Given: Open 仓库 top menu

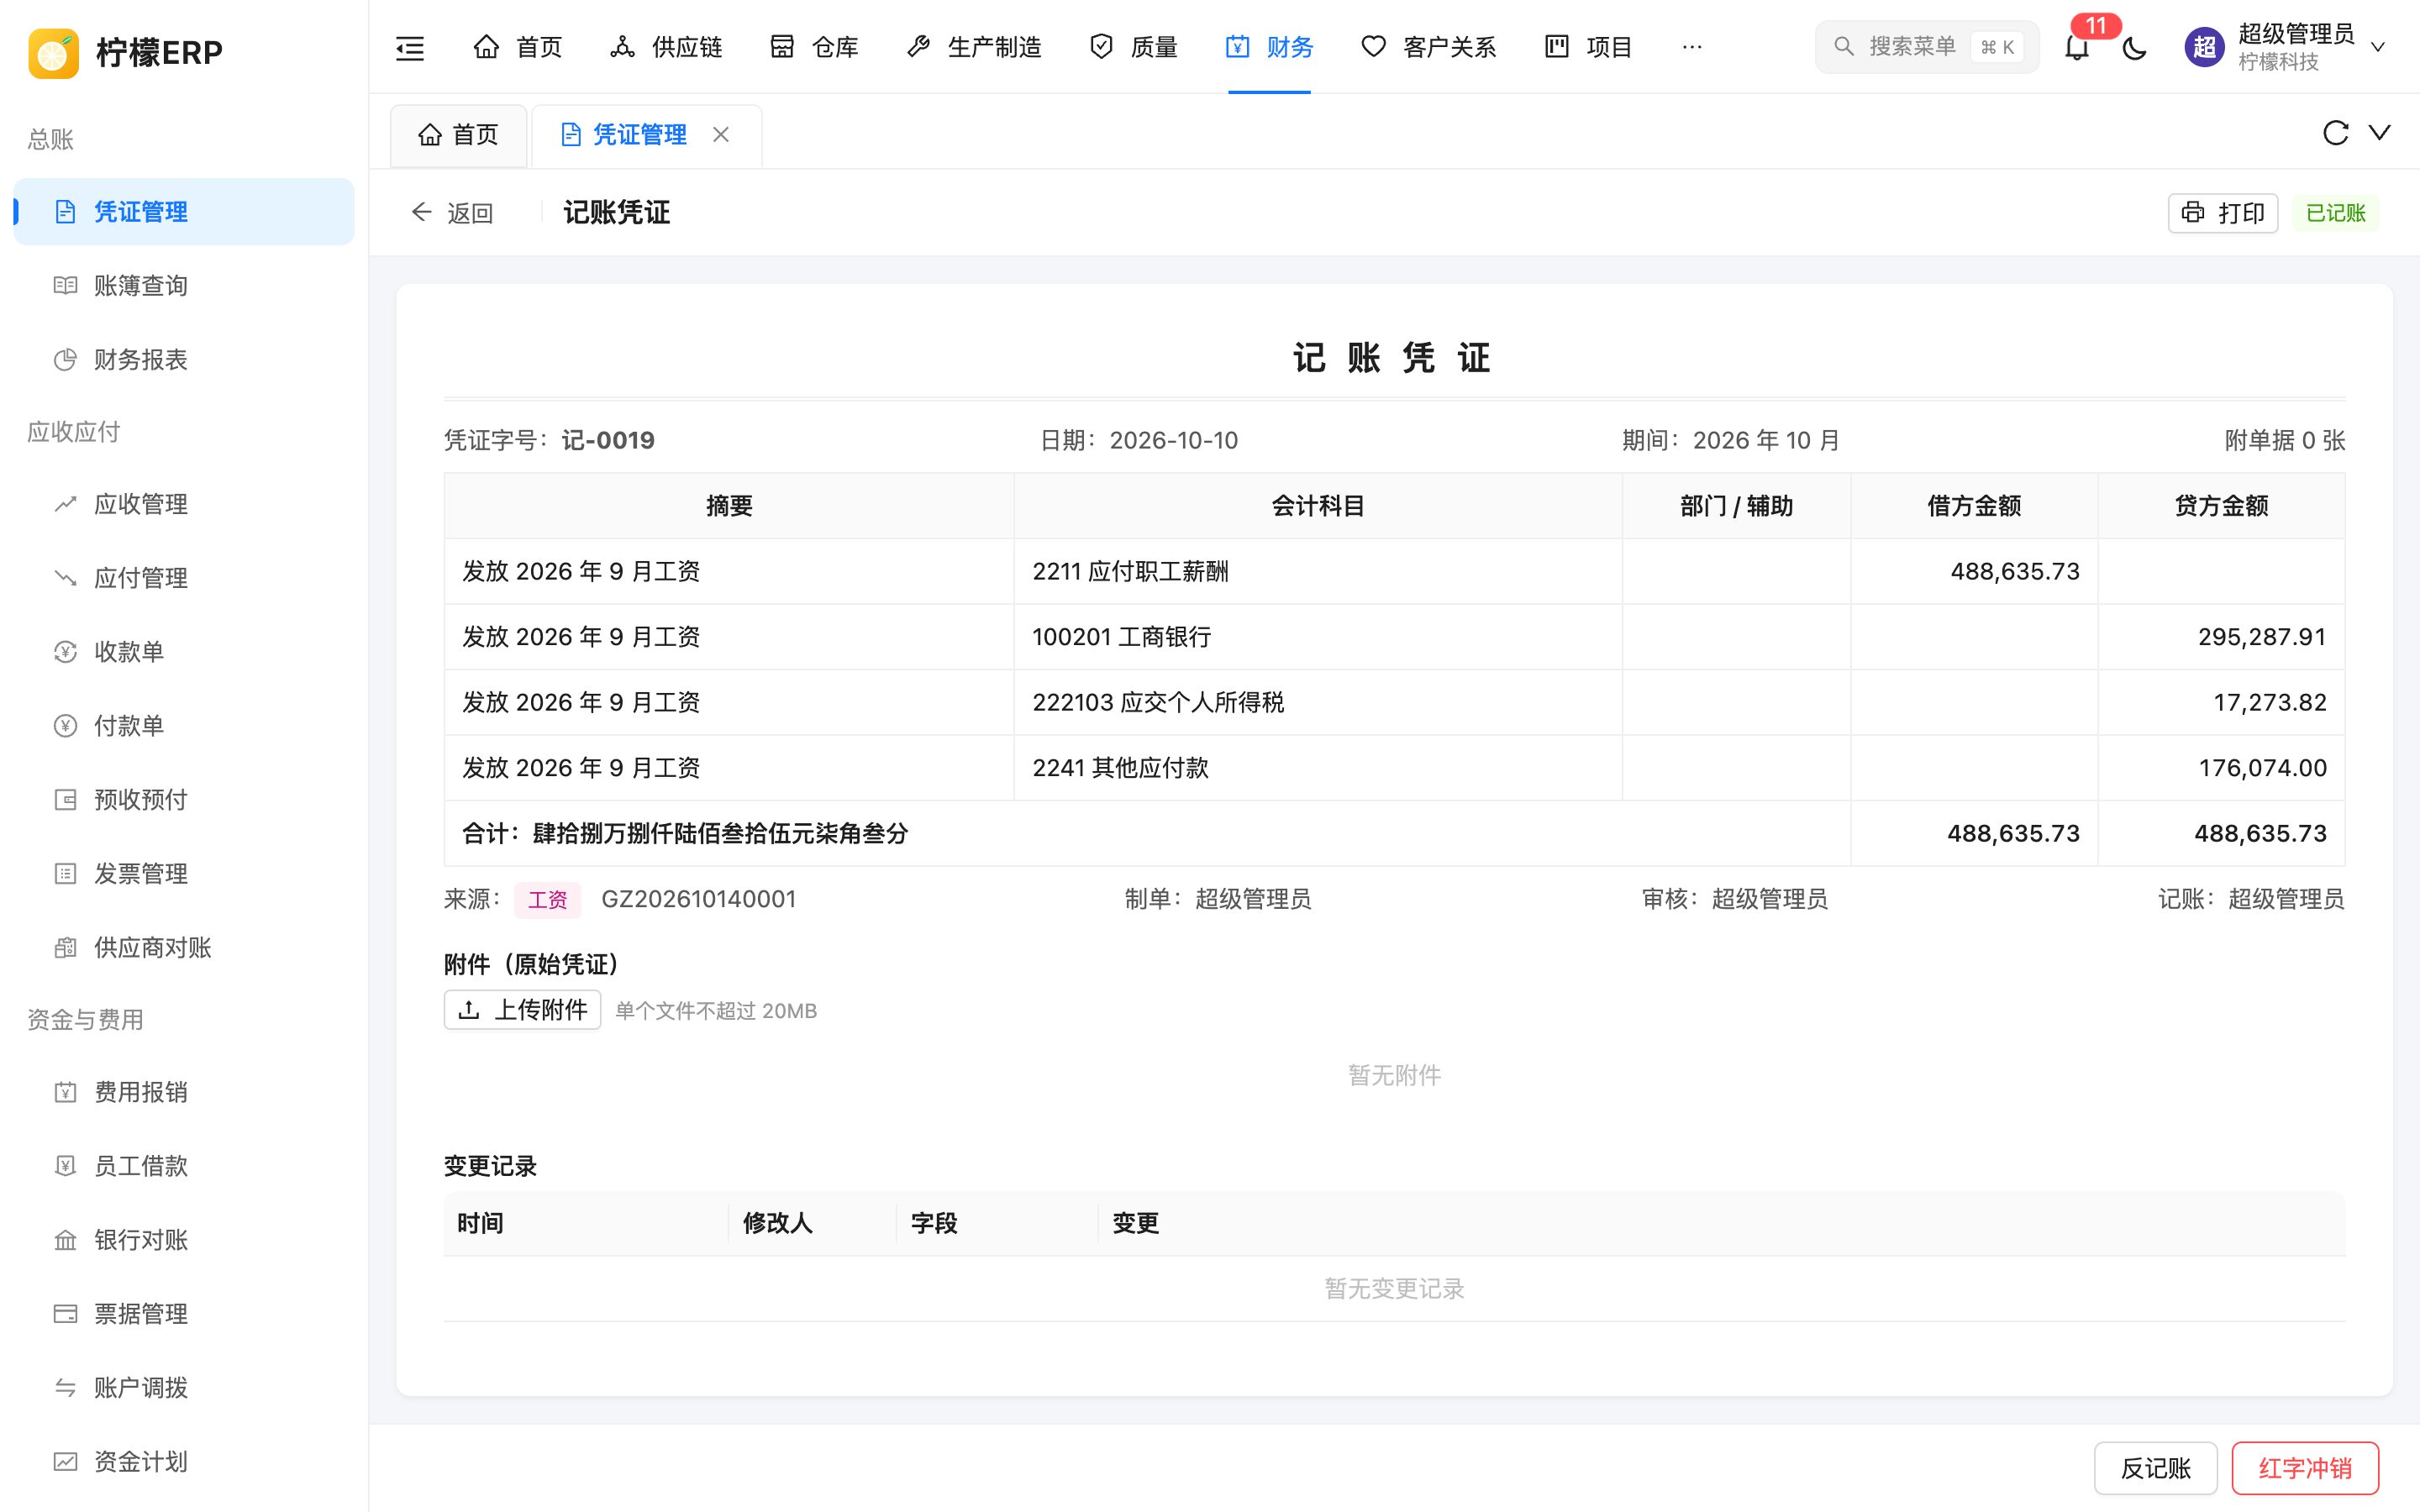Looking at the screenshot, I should [x=814, y=47].
